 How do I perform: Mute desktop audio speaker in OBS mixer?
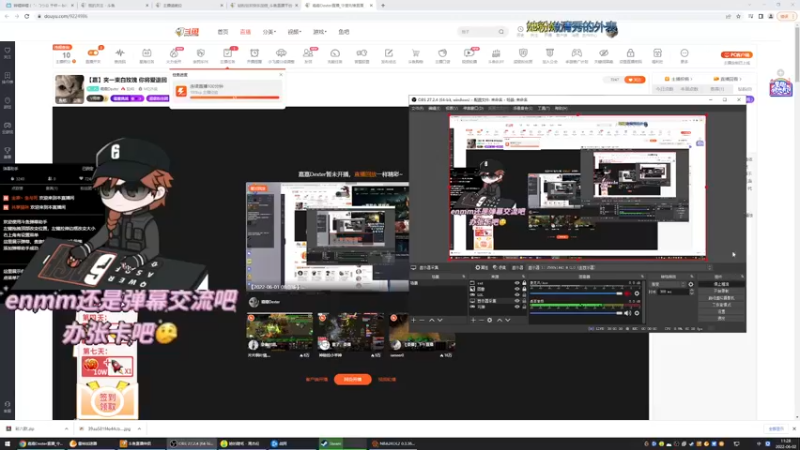pyautogui.click(x=628, y=313)
